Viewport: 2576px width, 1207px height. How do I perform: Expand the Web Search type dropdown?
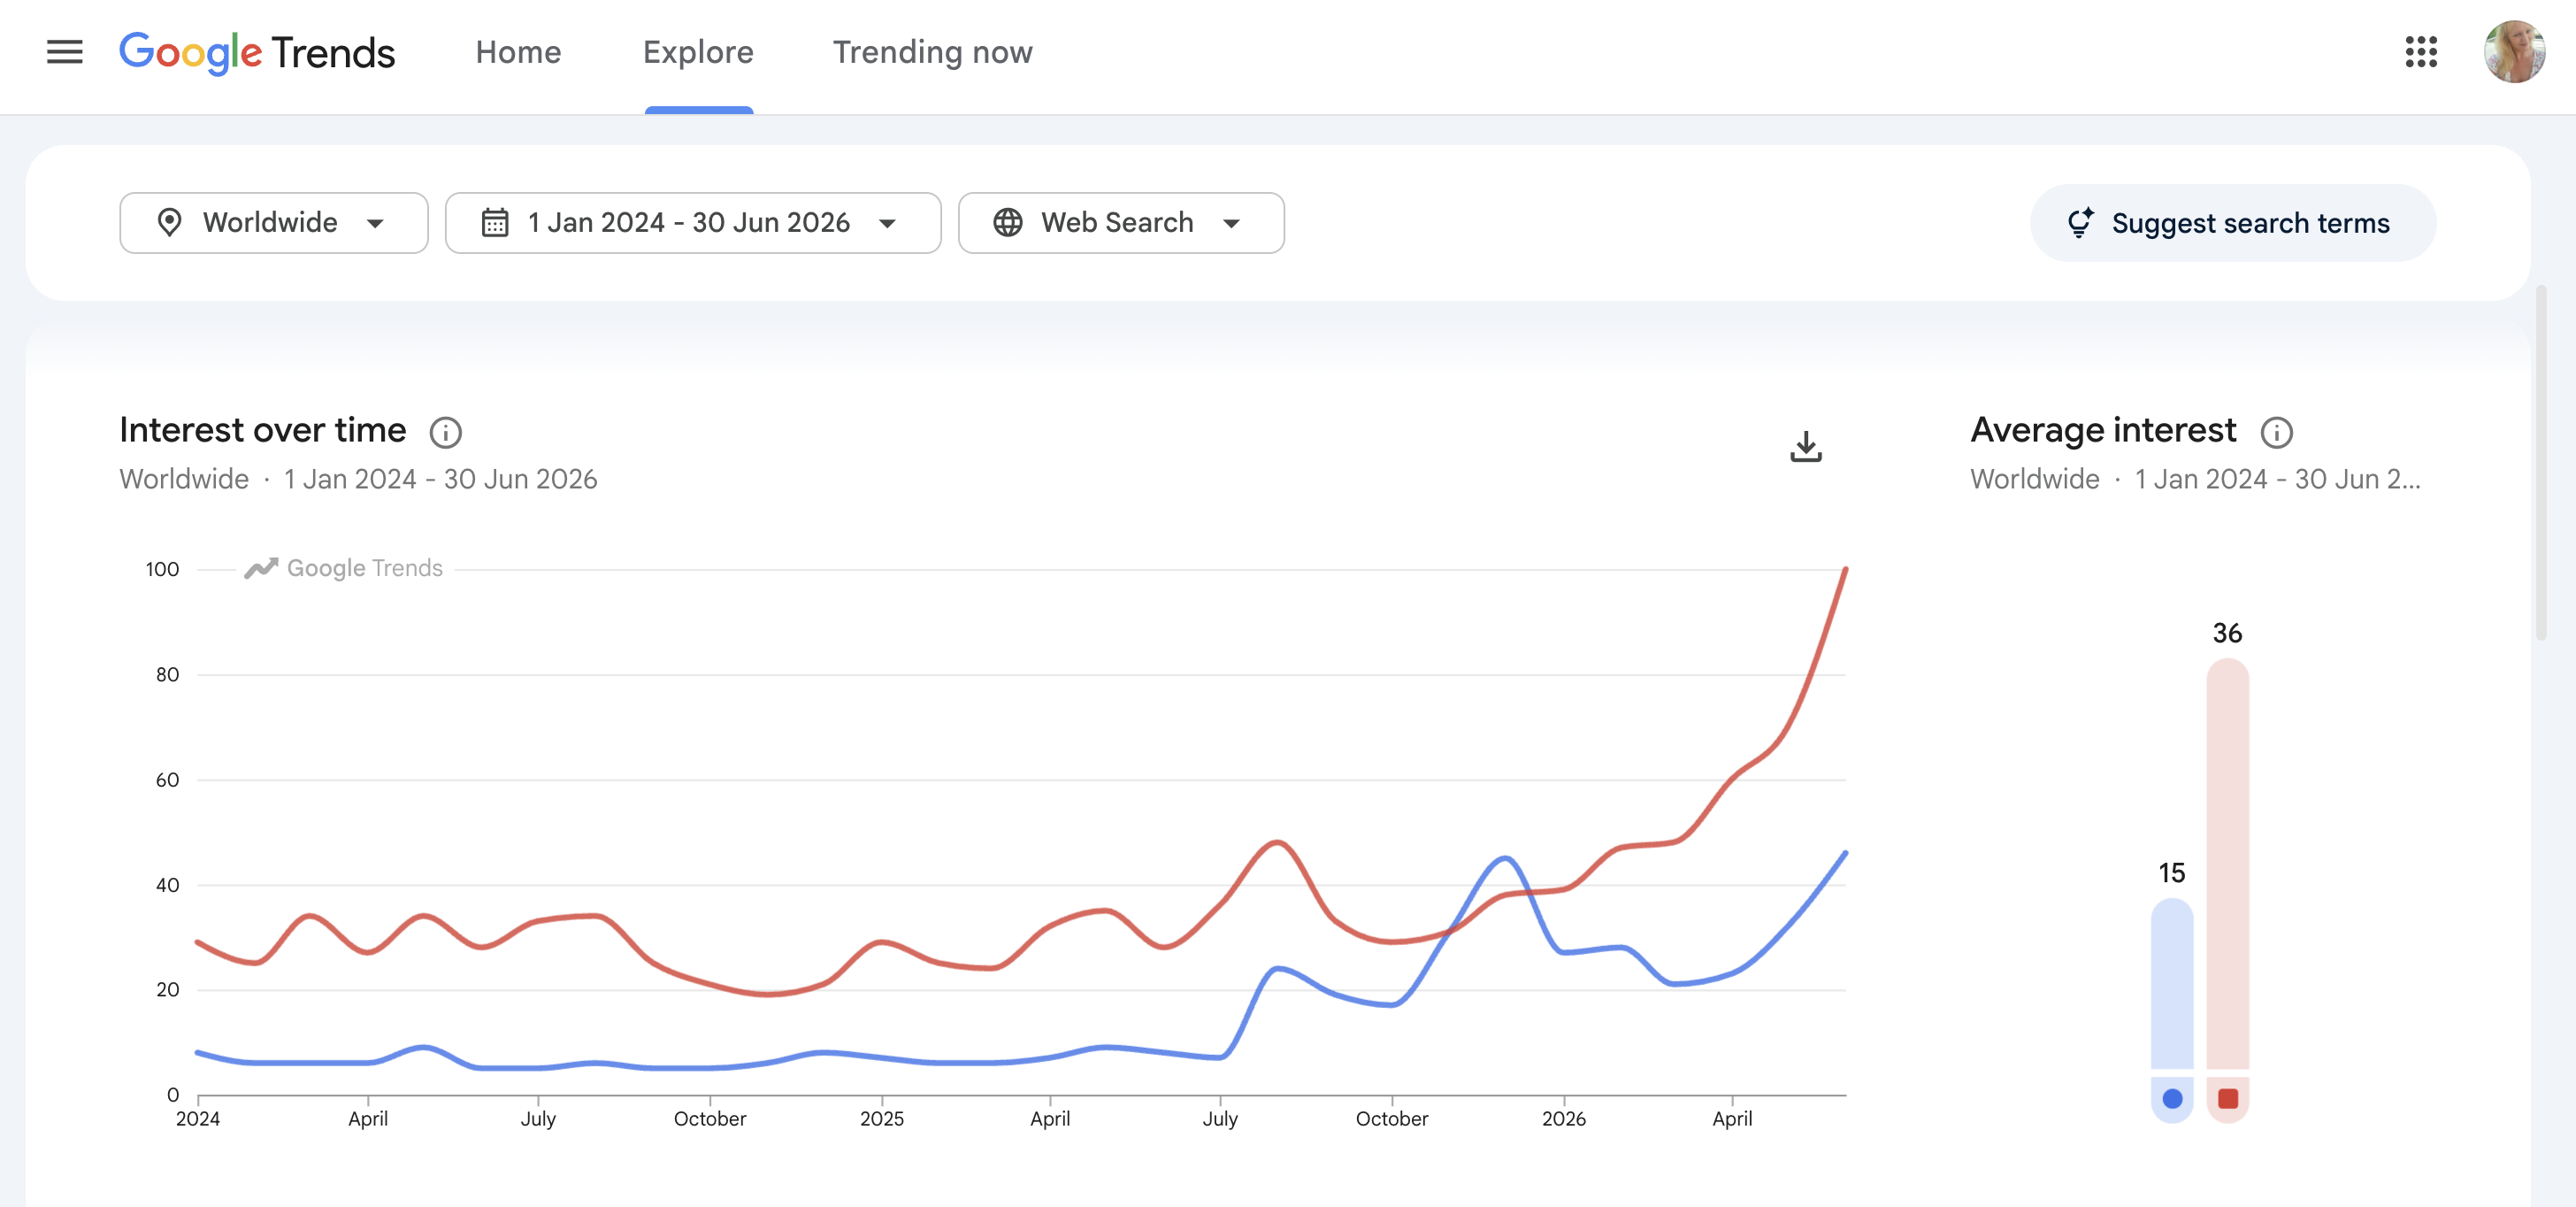coord(1120,222)
